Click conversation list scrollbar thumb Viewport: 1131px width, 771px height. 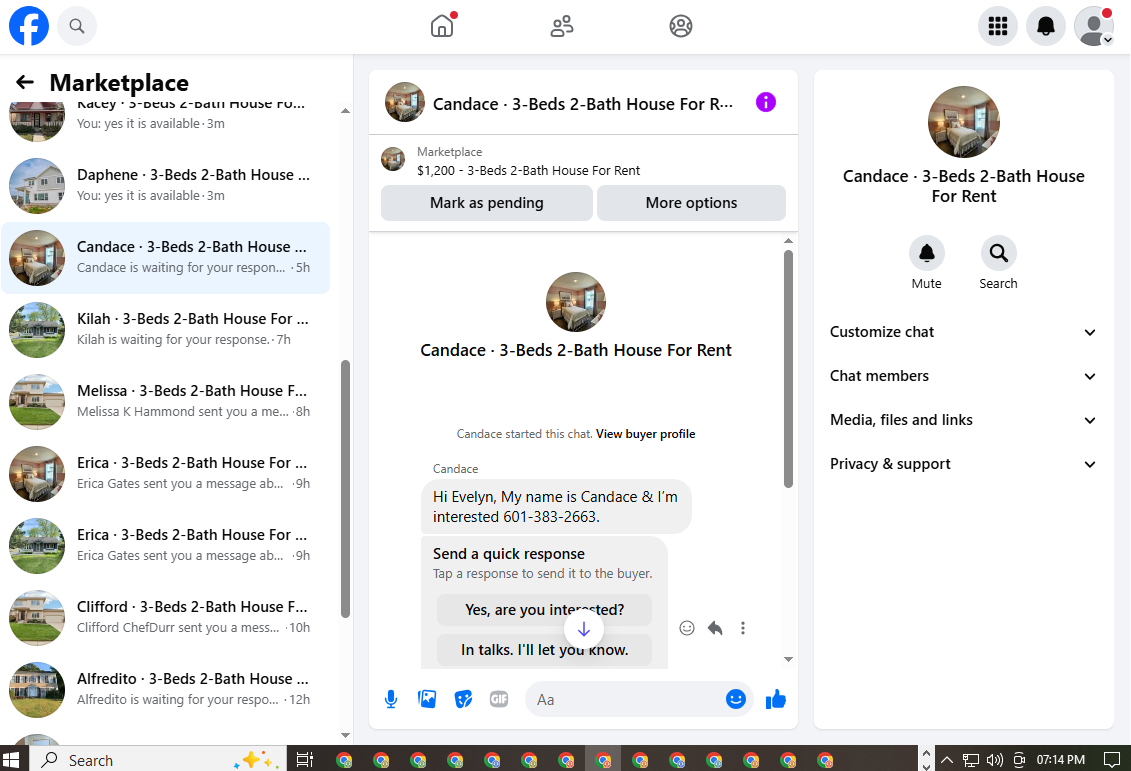(x=346, y=489)
